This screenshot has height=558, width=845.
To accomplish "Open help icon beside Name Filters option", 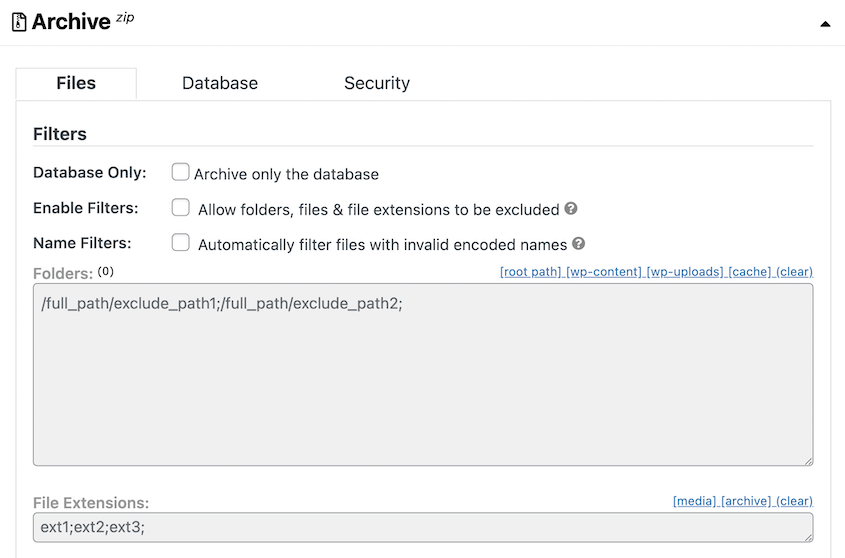I will (x=578, y=243).
